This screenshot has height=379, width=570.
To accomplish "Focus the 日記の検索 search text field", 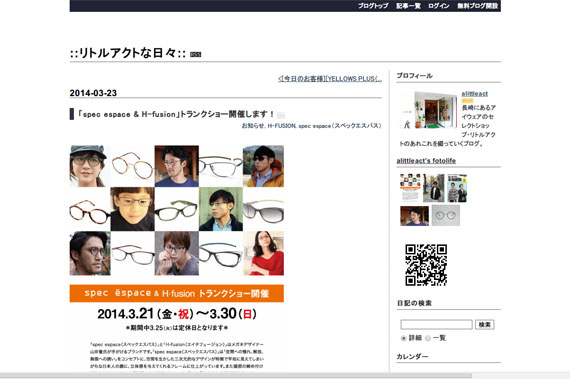I will [437, 324].
